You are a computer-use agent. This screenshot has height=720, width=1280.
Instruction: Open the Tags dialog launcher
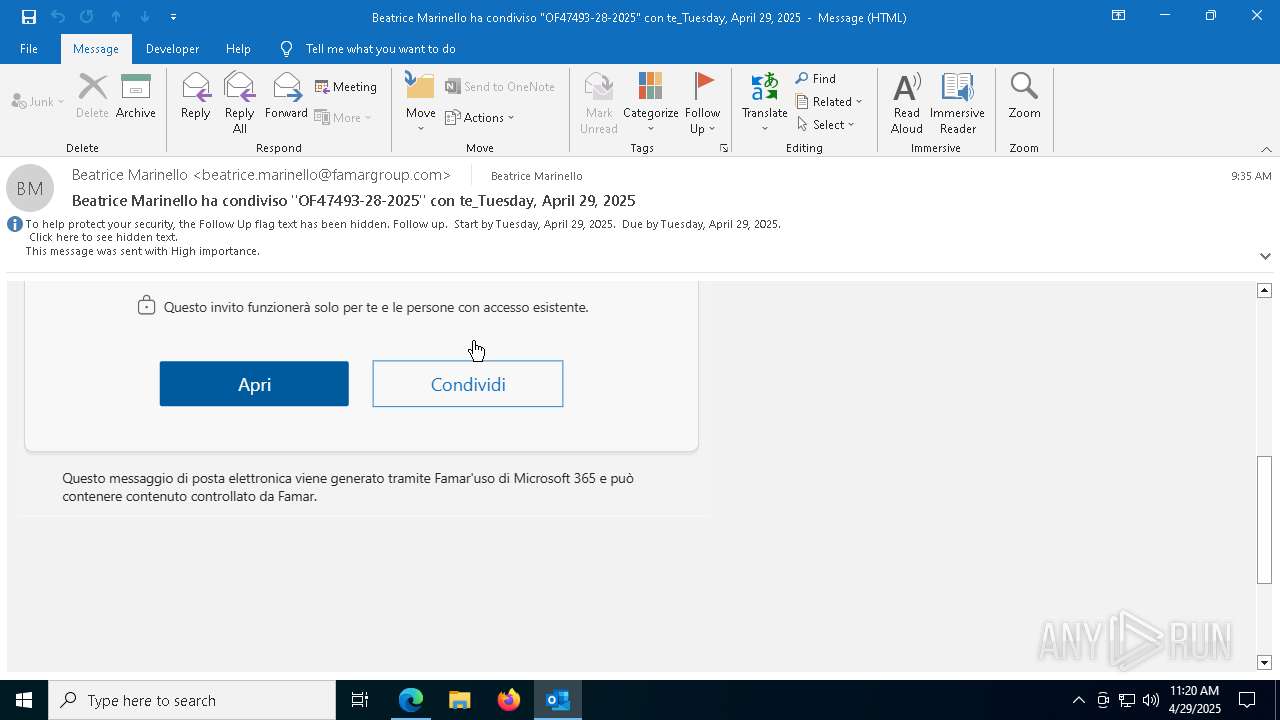(723, 148)
